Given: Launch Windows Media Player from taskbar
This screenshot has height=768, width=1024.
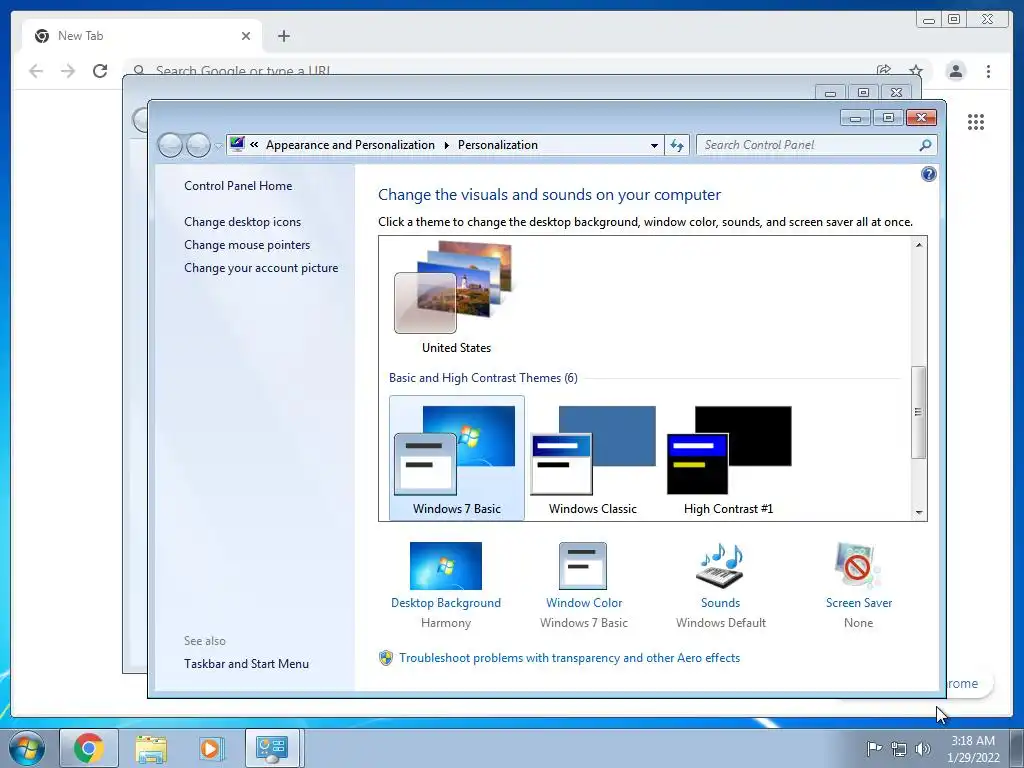Looking at the screenshot, I should tap(212, 748).
